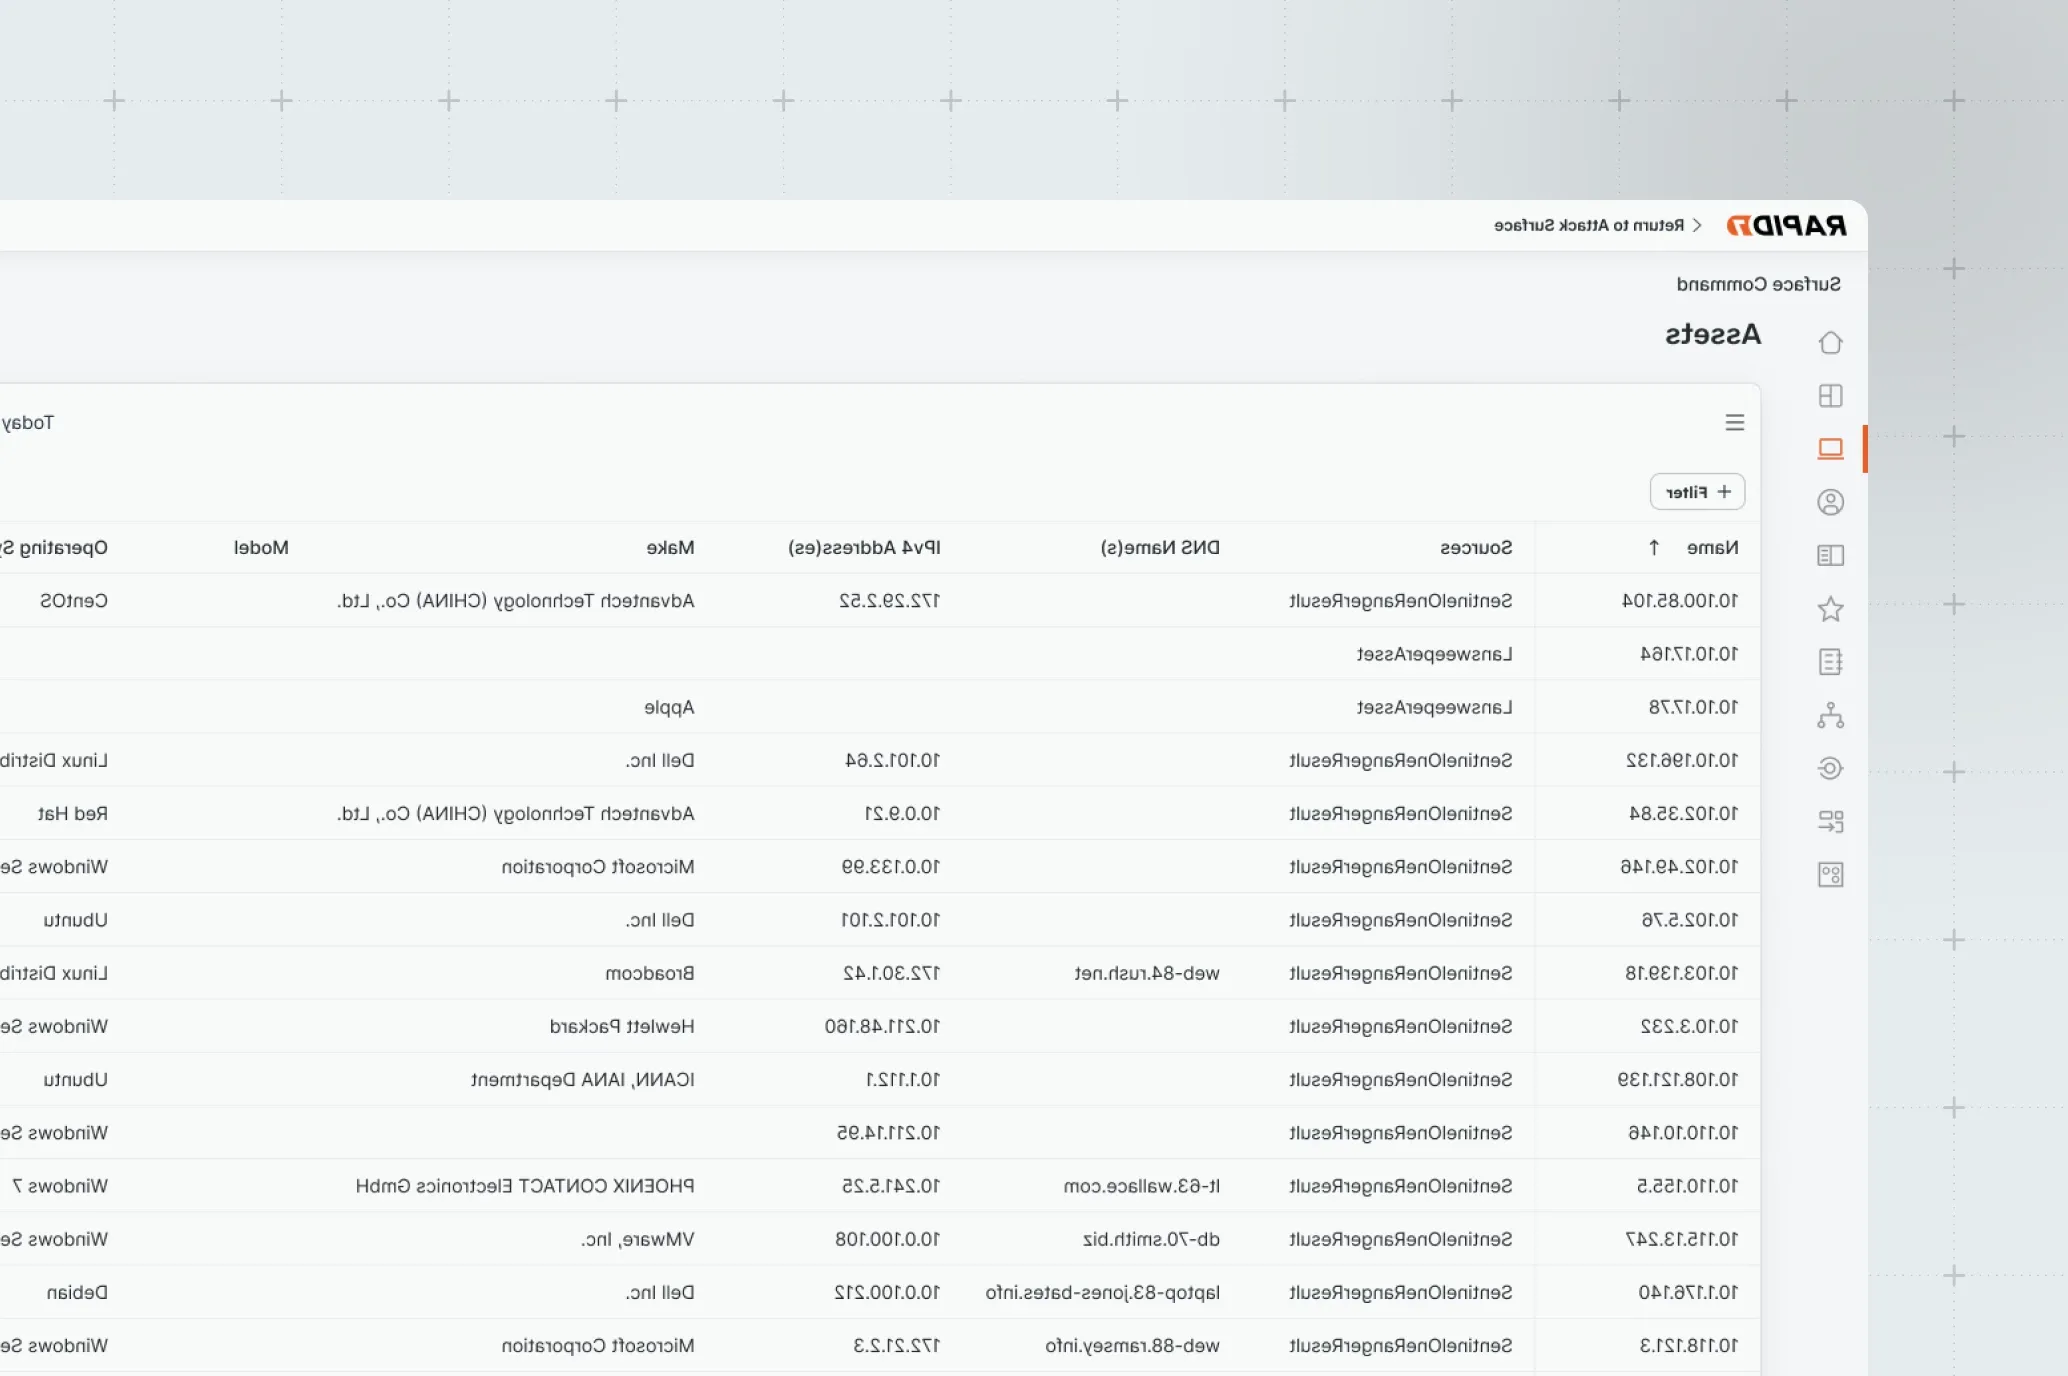Open the hamburger menu above the Filter button
Screen dimensions: 2068x1376
click(1735, 423)
